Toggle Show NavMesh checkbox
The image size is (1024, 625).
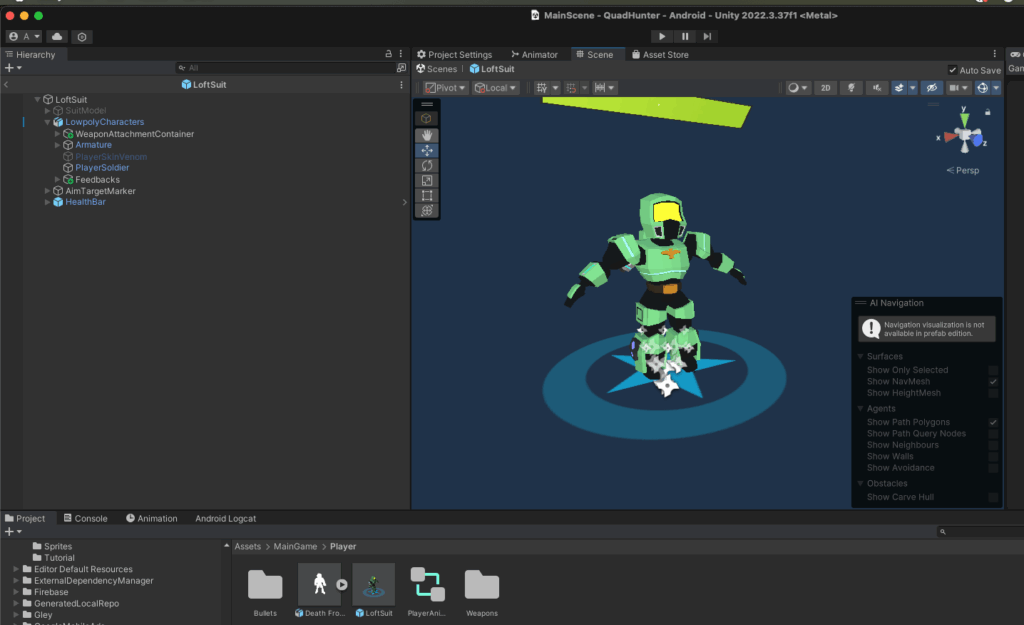[x=993, y=381]
